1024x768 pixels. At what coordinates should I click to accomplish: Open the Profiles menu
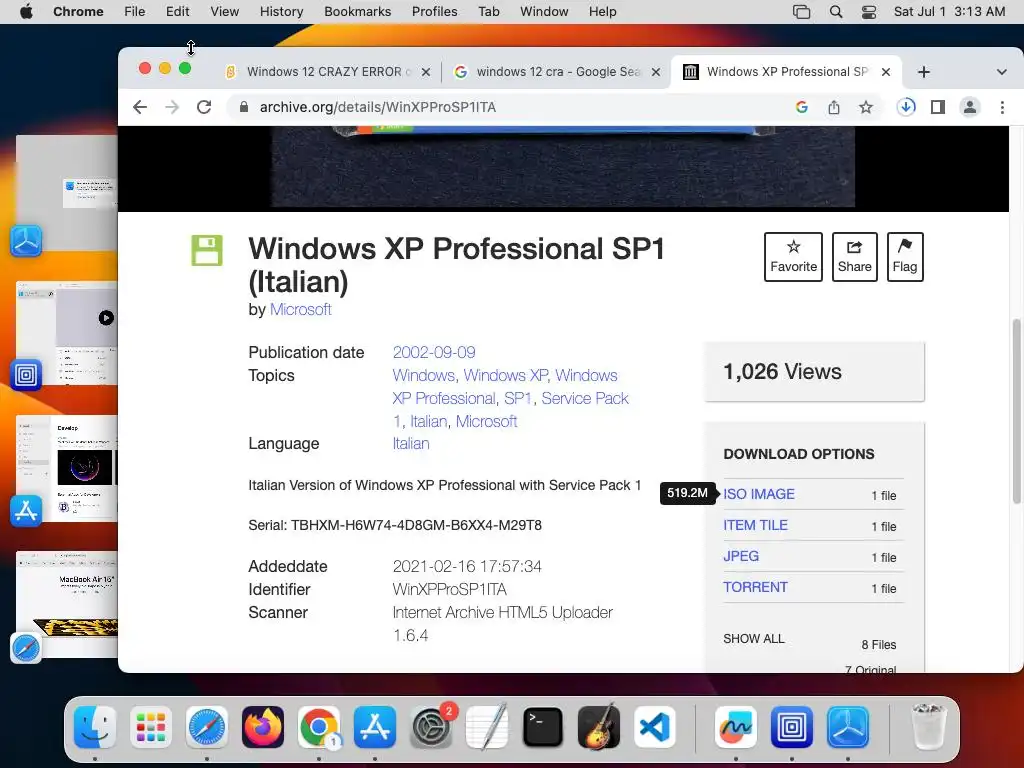pyautogui.click(x=434, y=12)
